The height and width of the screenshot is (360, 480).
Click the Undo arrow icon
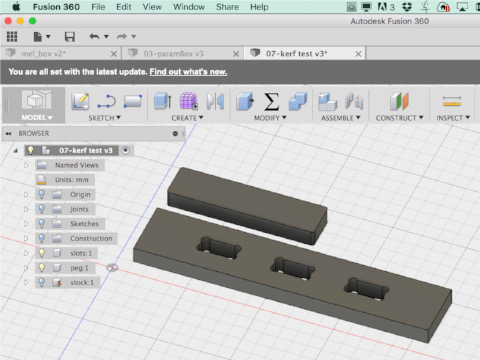coord(94,36)
